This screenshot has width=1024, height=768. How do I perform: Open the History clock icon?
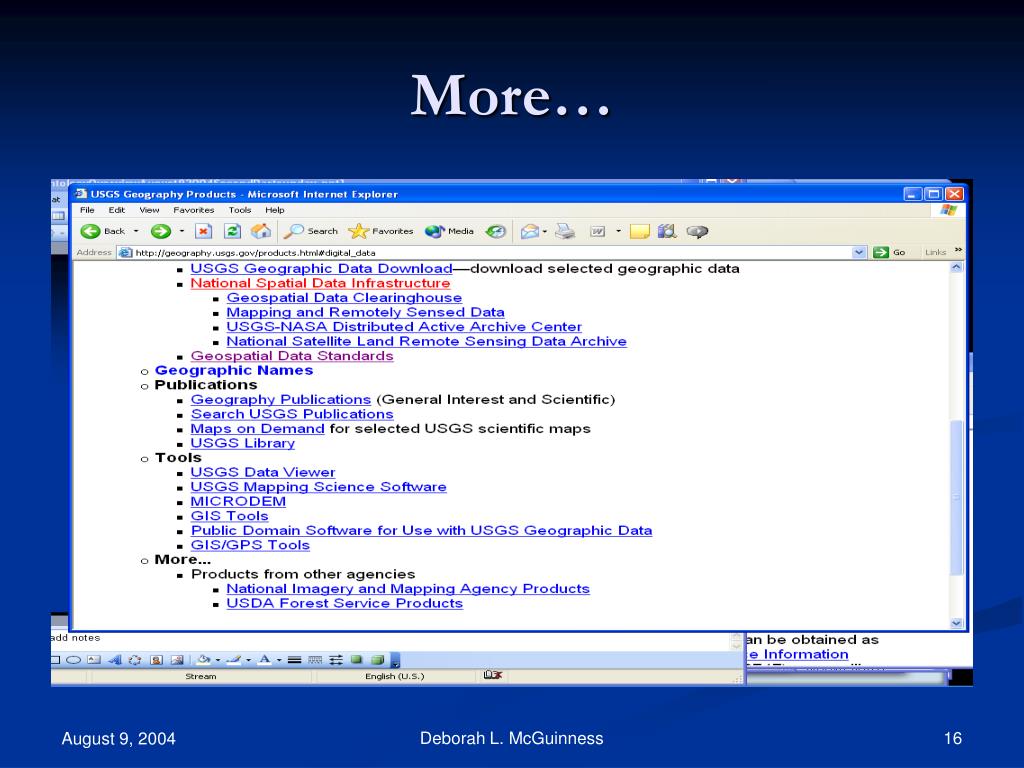click(x=496, y=231)
